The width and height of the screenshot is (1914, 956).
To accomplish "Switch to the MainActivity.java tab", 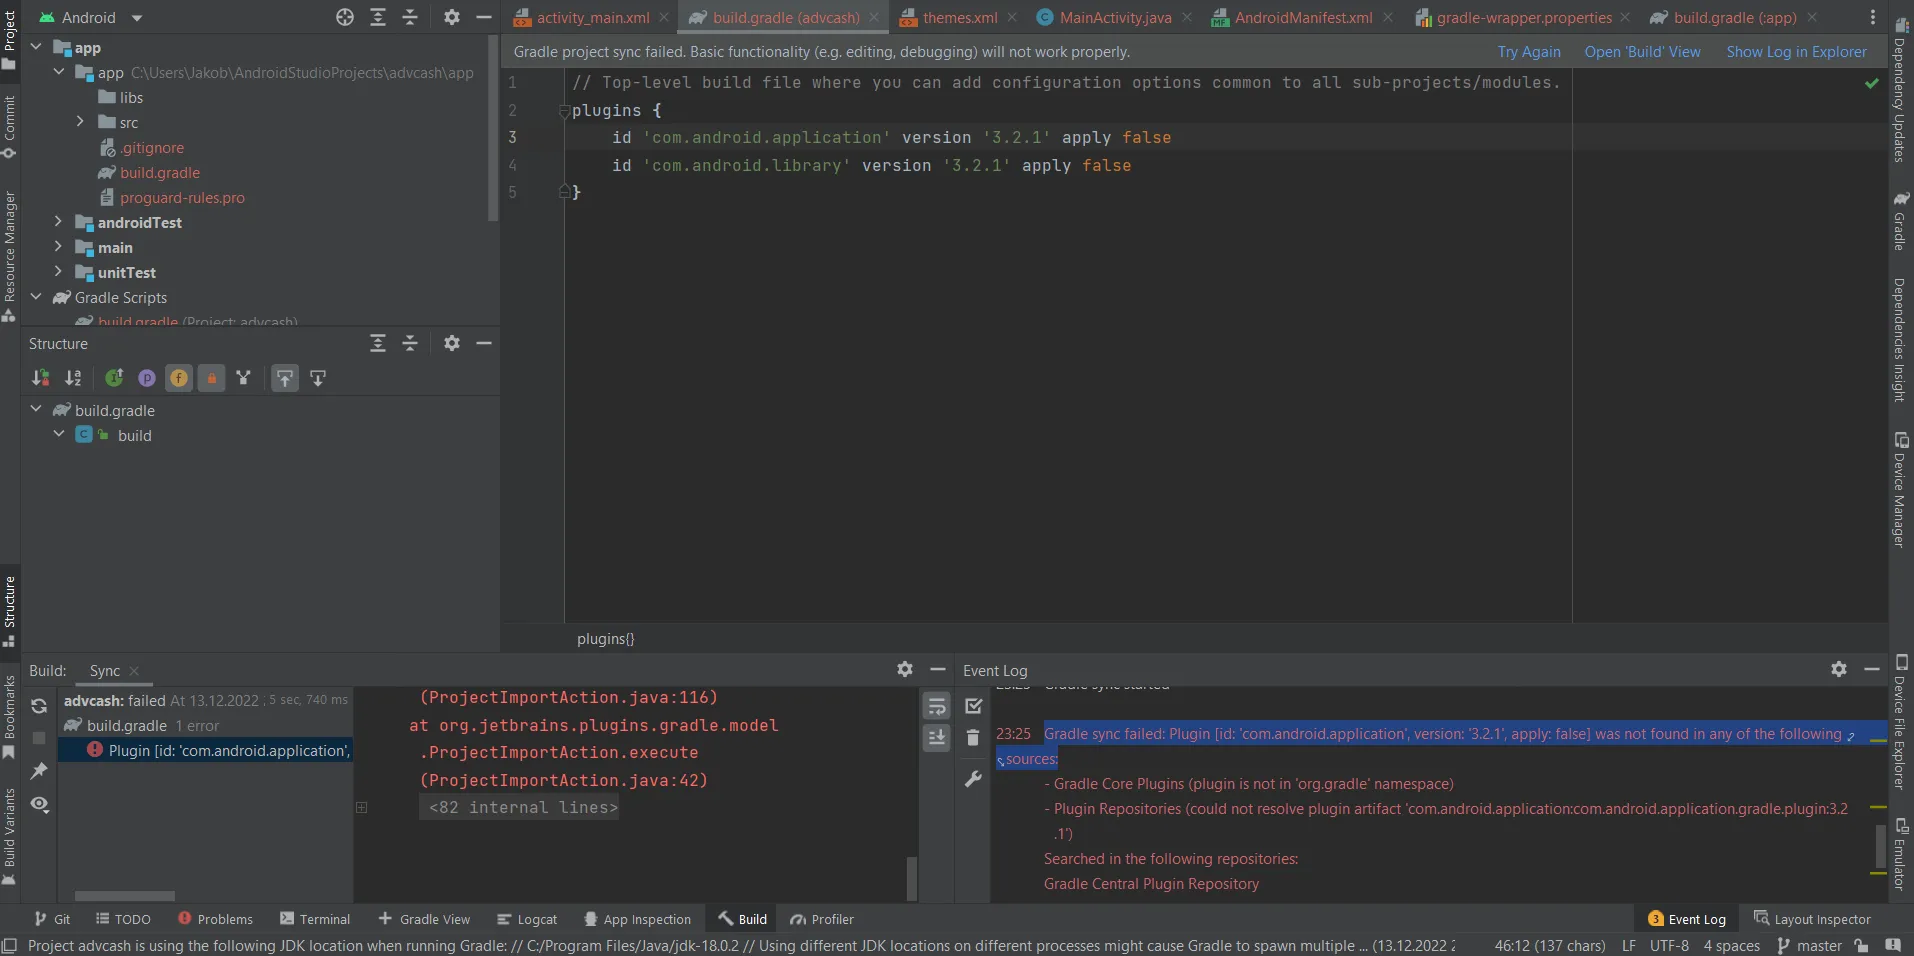I will point(1114,18).
